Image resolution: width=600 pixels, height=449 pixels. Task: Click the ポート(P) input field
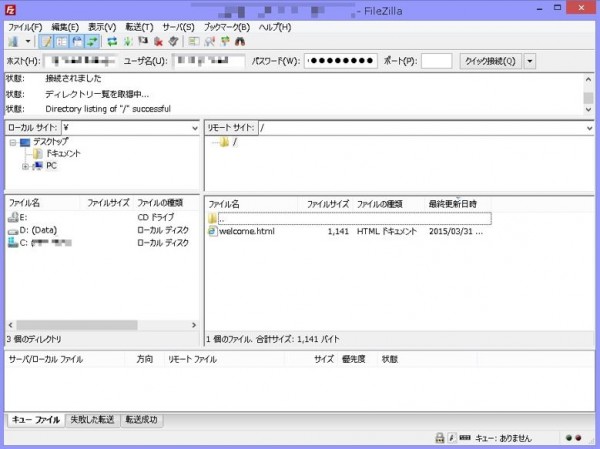point(436,61)
